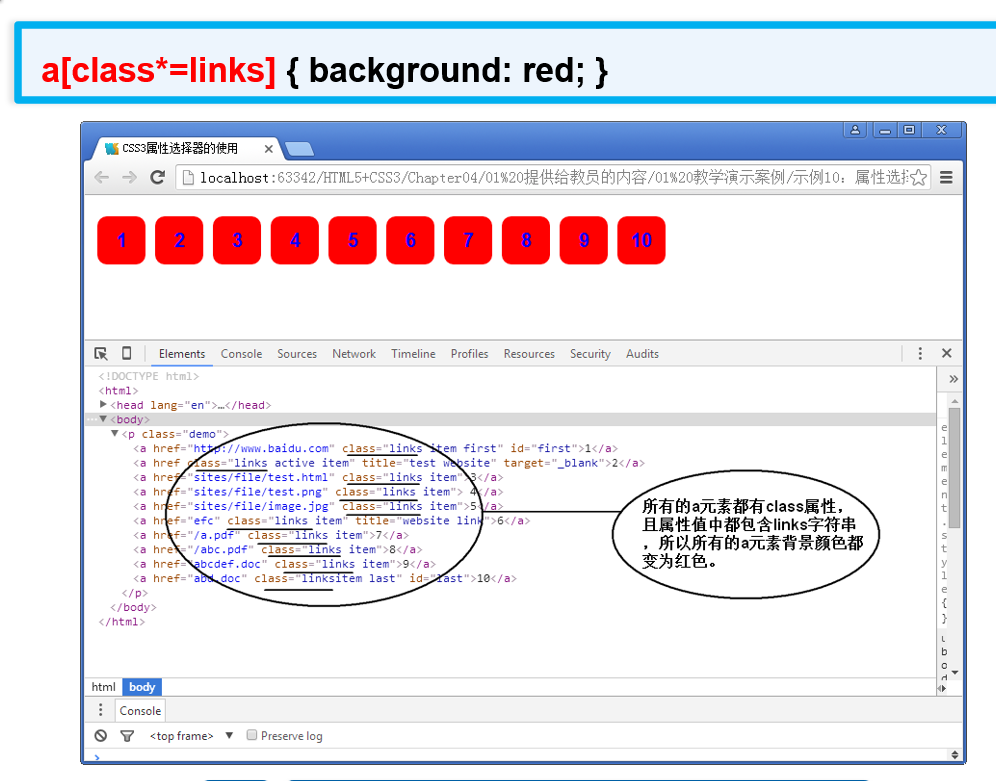The image size is (996, 781).
Task: Open the Resources tab
Action: [x=529, y=354]
